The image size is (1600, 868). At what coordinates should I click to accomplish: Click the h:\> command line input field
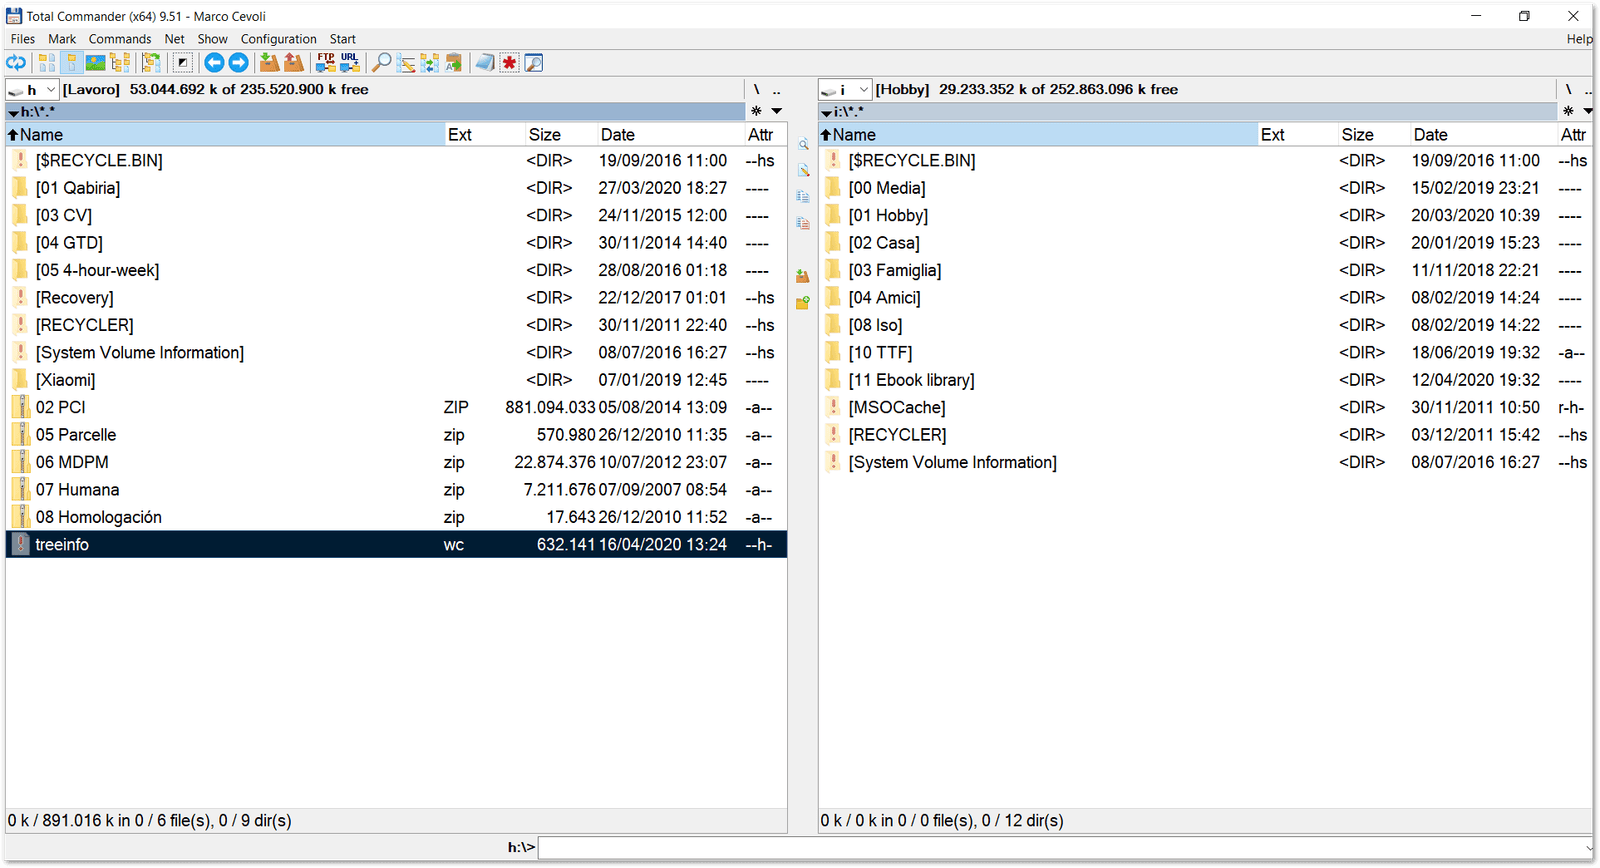(1060, 847)
